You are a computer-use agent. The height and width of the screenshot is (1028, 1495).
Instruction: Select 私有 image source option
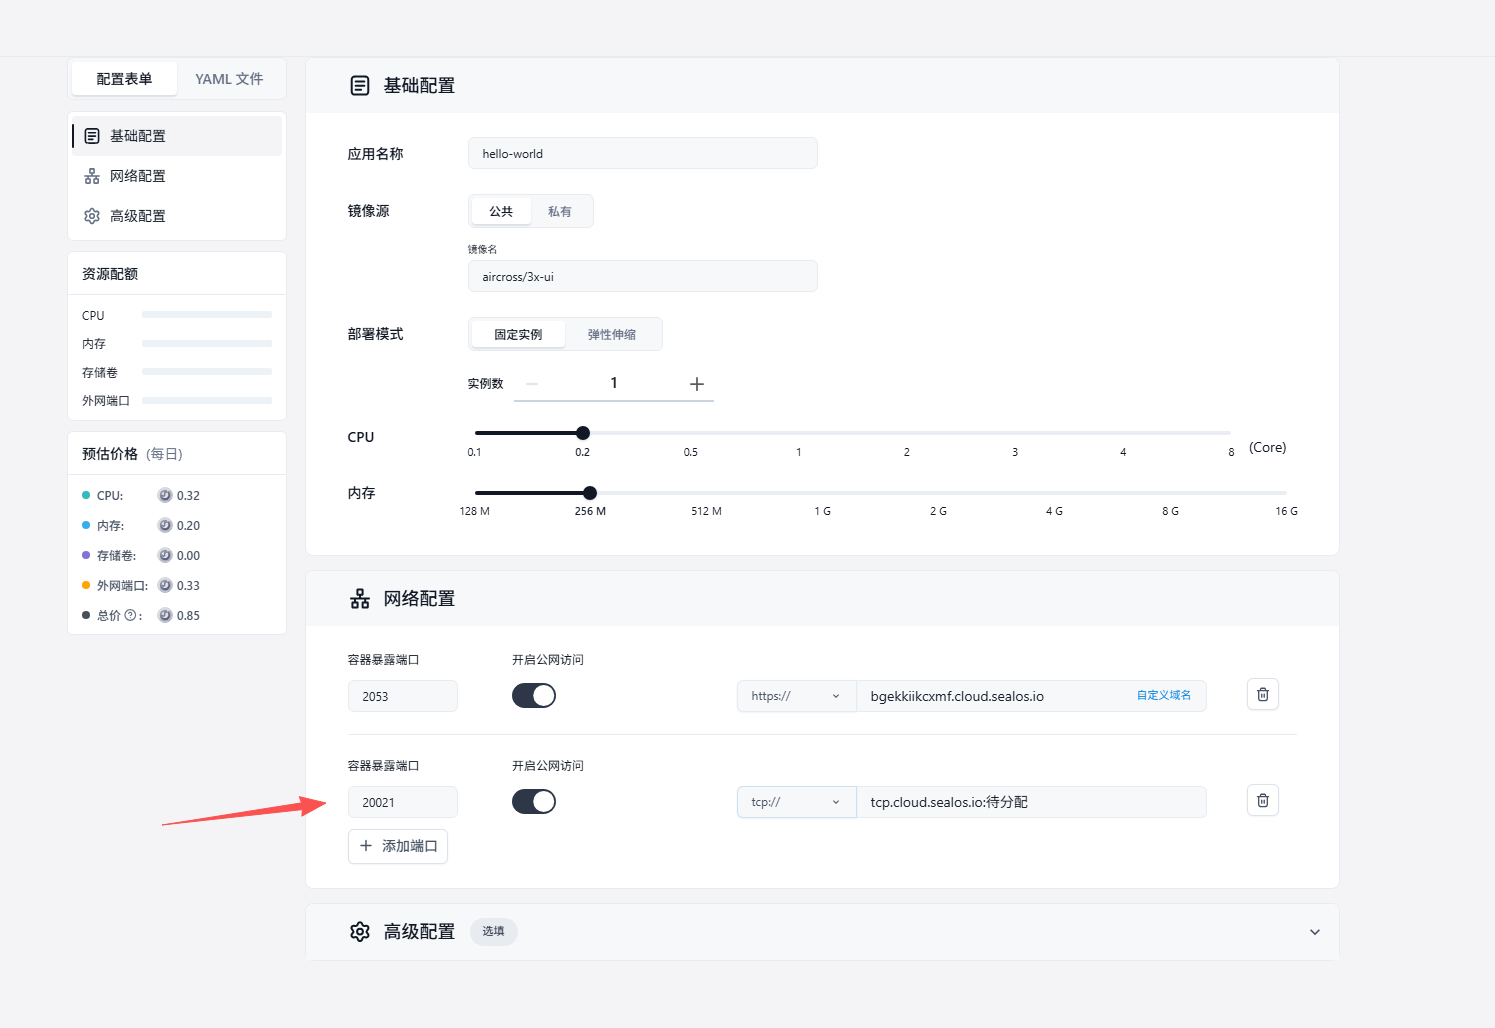point(560,212)
